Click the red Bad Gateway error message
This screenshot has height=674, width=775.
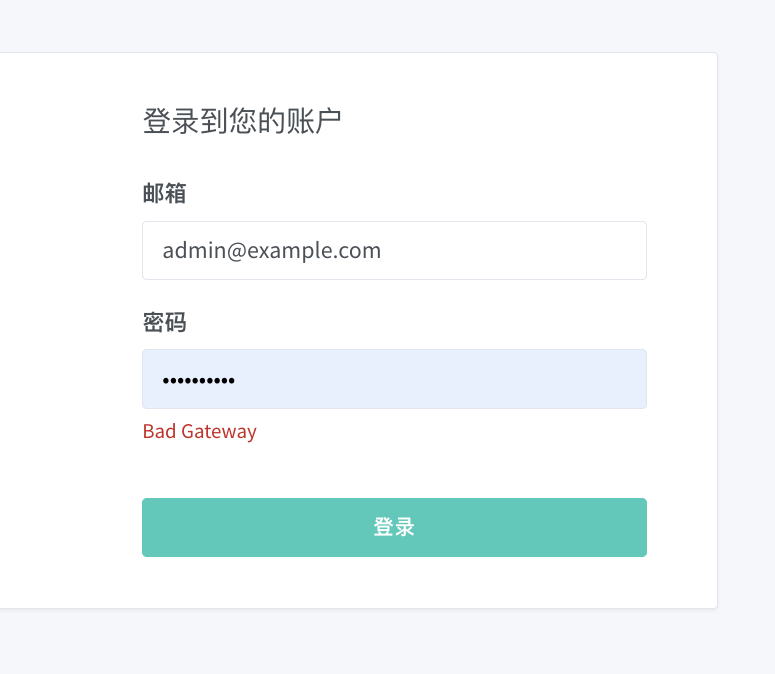(200, 431)
